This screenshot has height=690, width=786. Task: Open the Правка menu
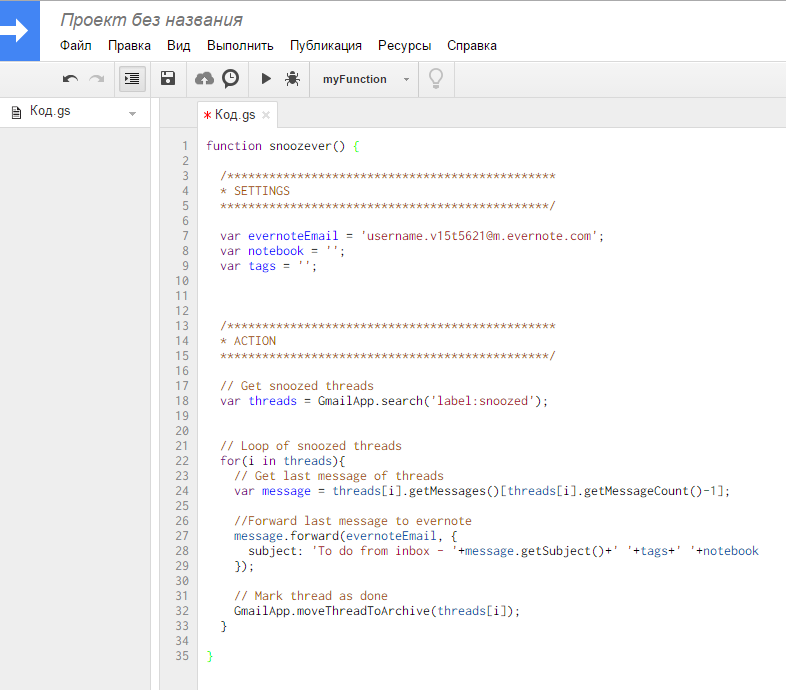129,46
